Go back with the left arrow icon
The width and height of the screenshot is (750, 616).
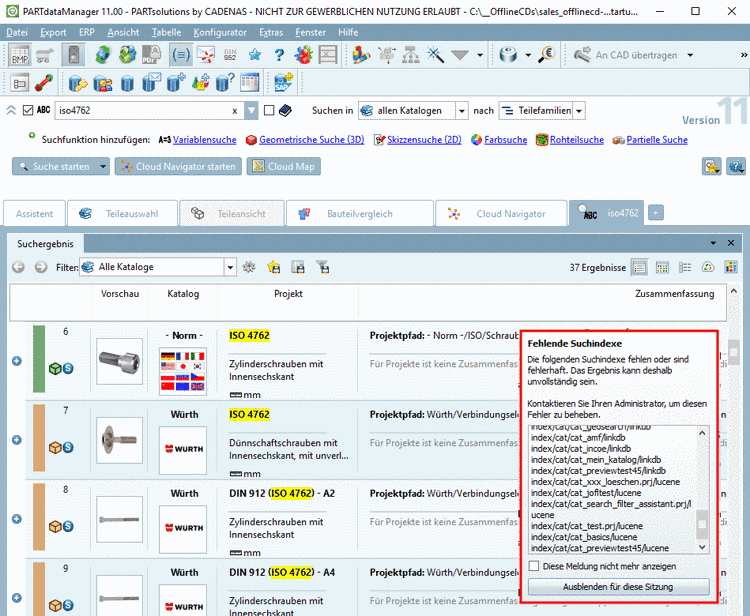(18, 267)
